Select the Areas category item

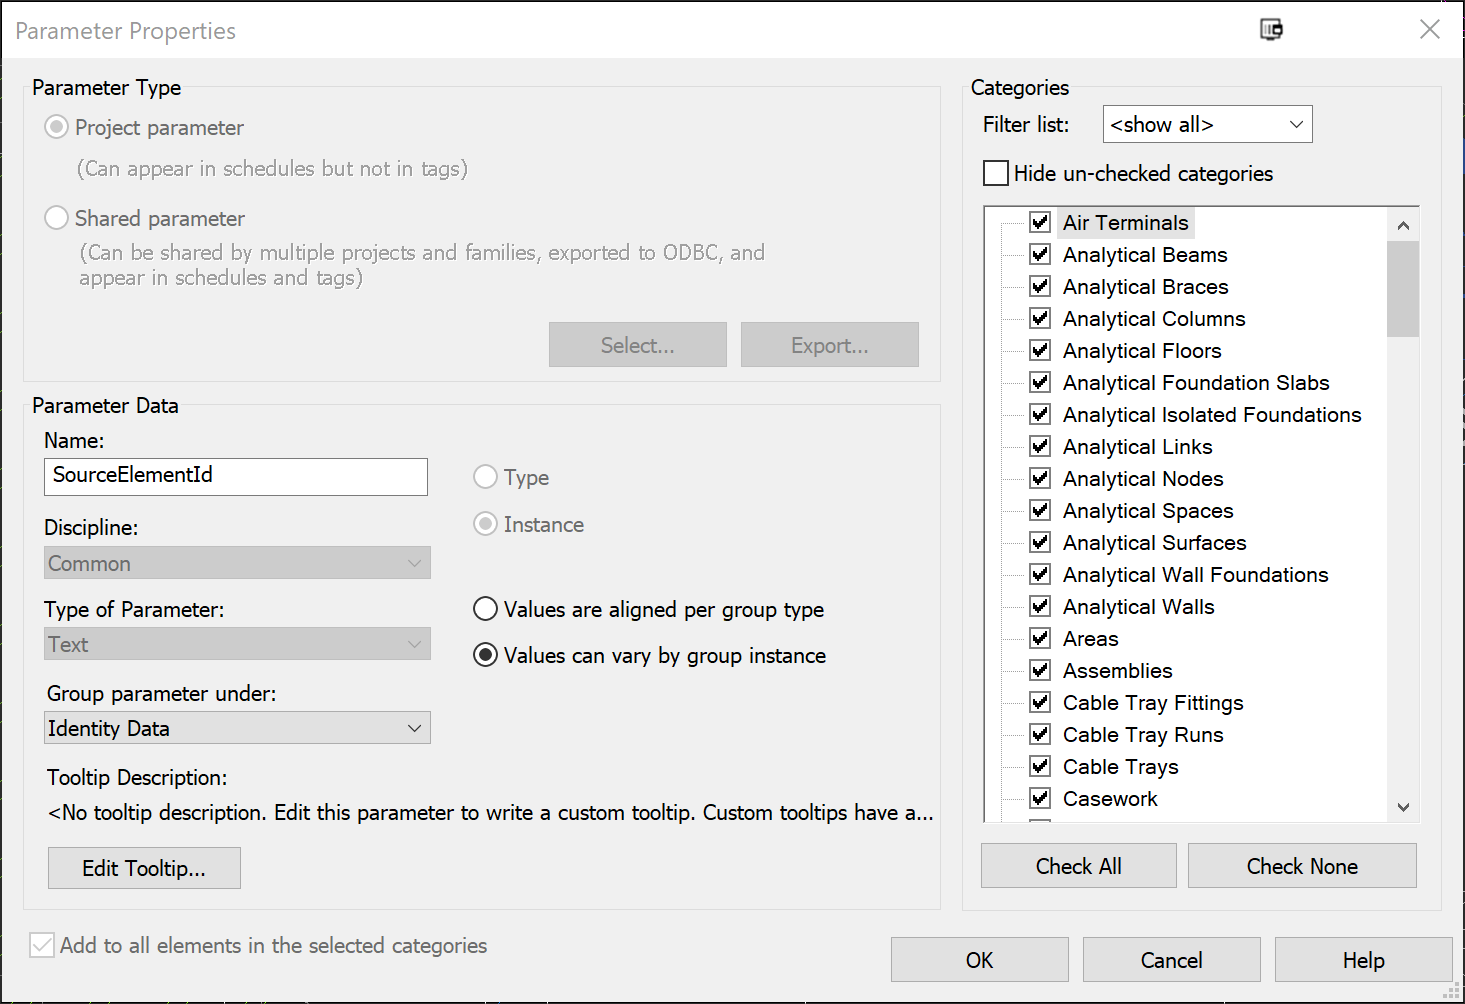(x=1090, y=639)
